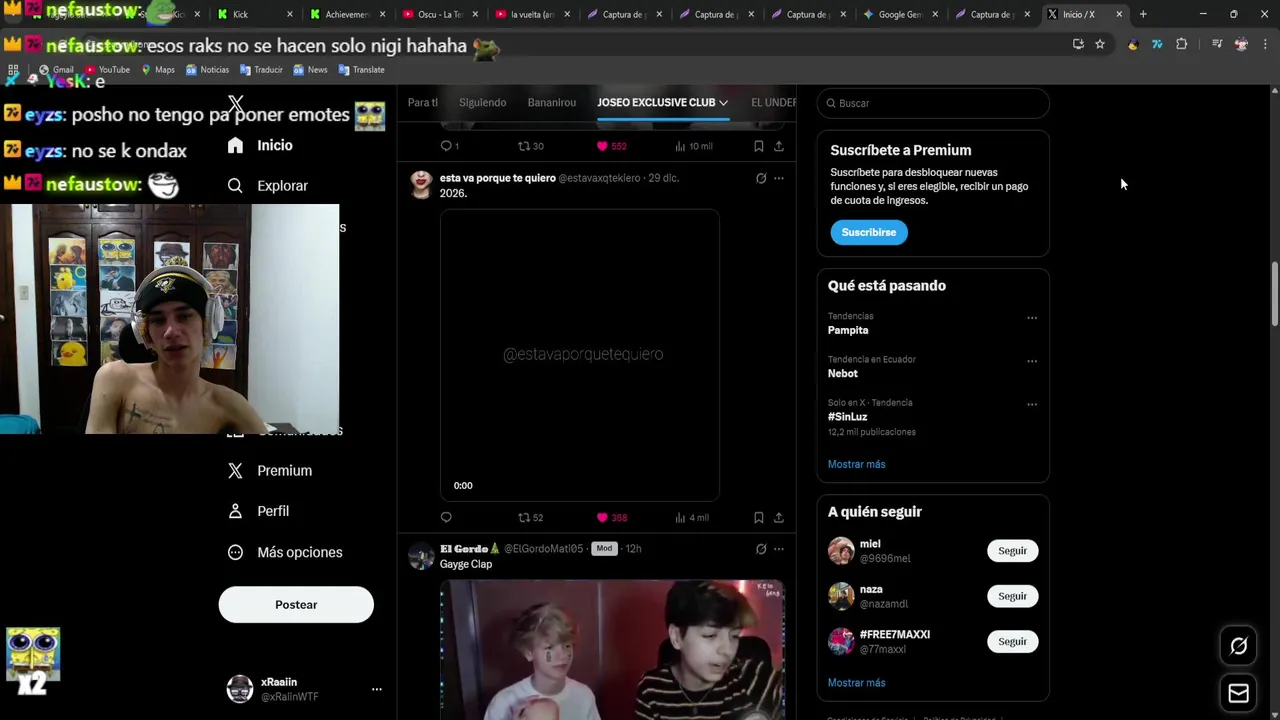
Task: Open Premium in the X sidebar
Action: pos(269,471)
